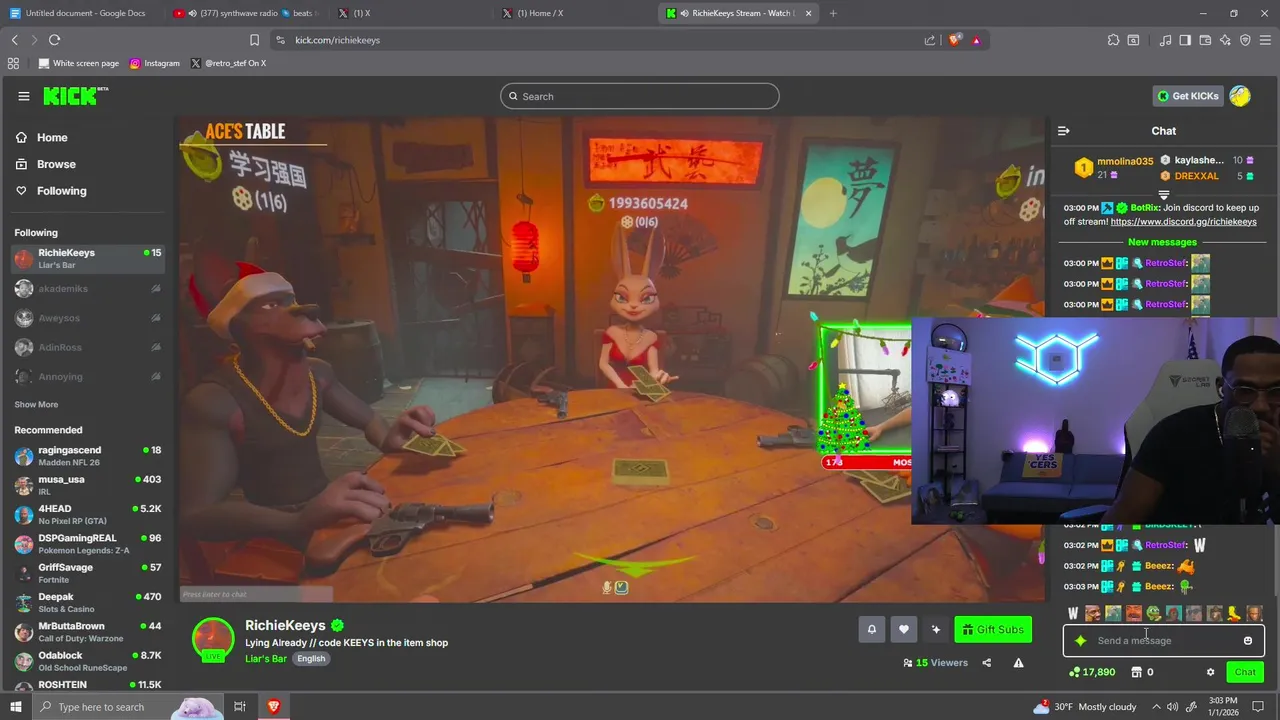This screenshot has height=720, width=1280.
Task: Open the emoji picker in the message box
Action: 1247,641
